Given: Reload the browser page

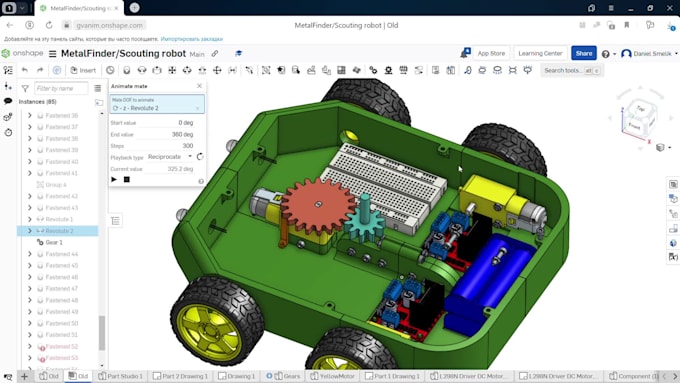Looking at the screenshot, I should (x=49, y=25).
